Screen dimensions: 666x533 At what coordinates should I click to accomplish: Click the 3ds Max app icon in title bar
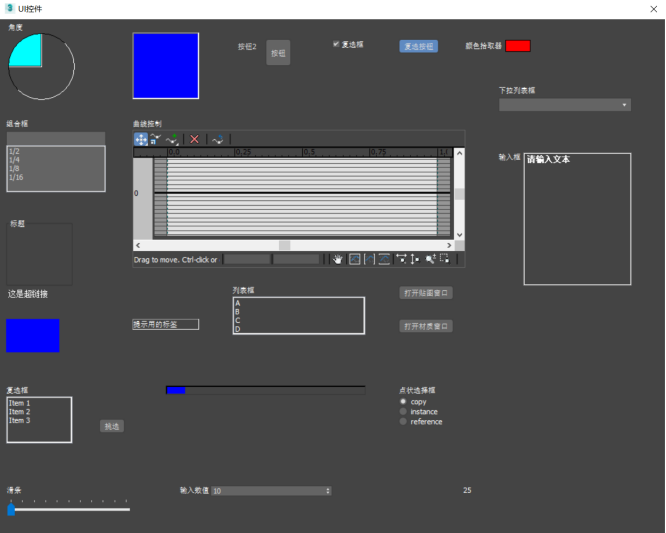point(10,8)
